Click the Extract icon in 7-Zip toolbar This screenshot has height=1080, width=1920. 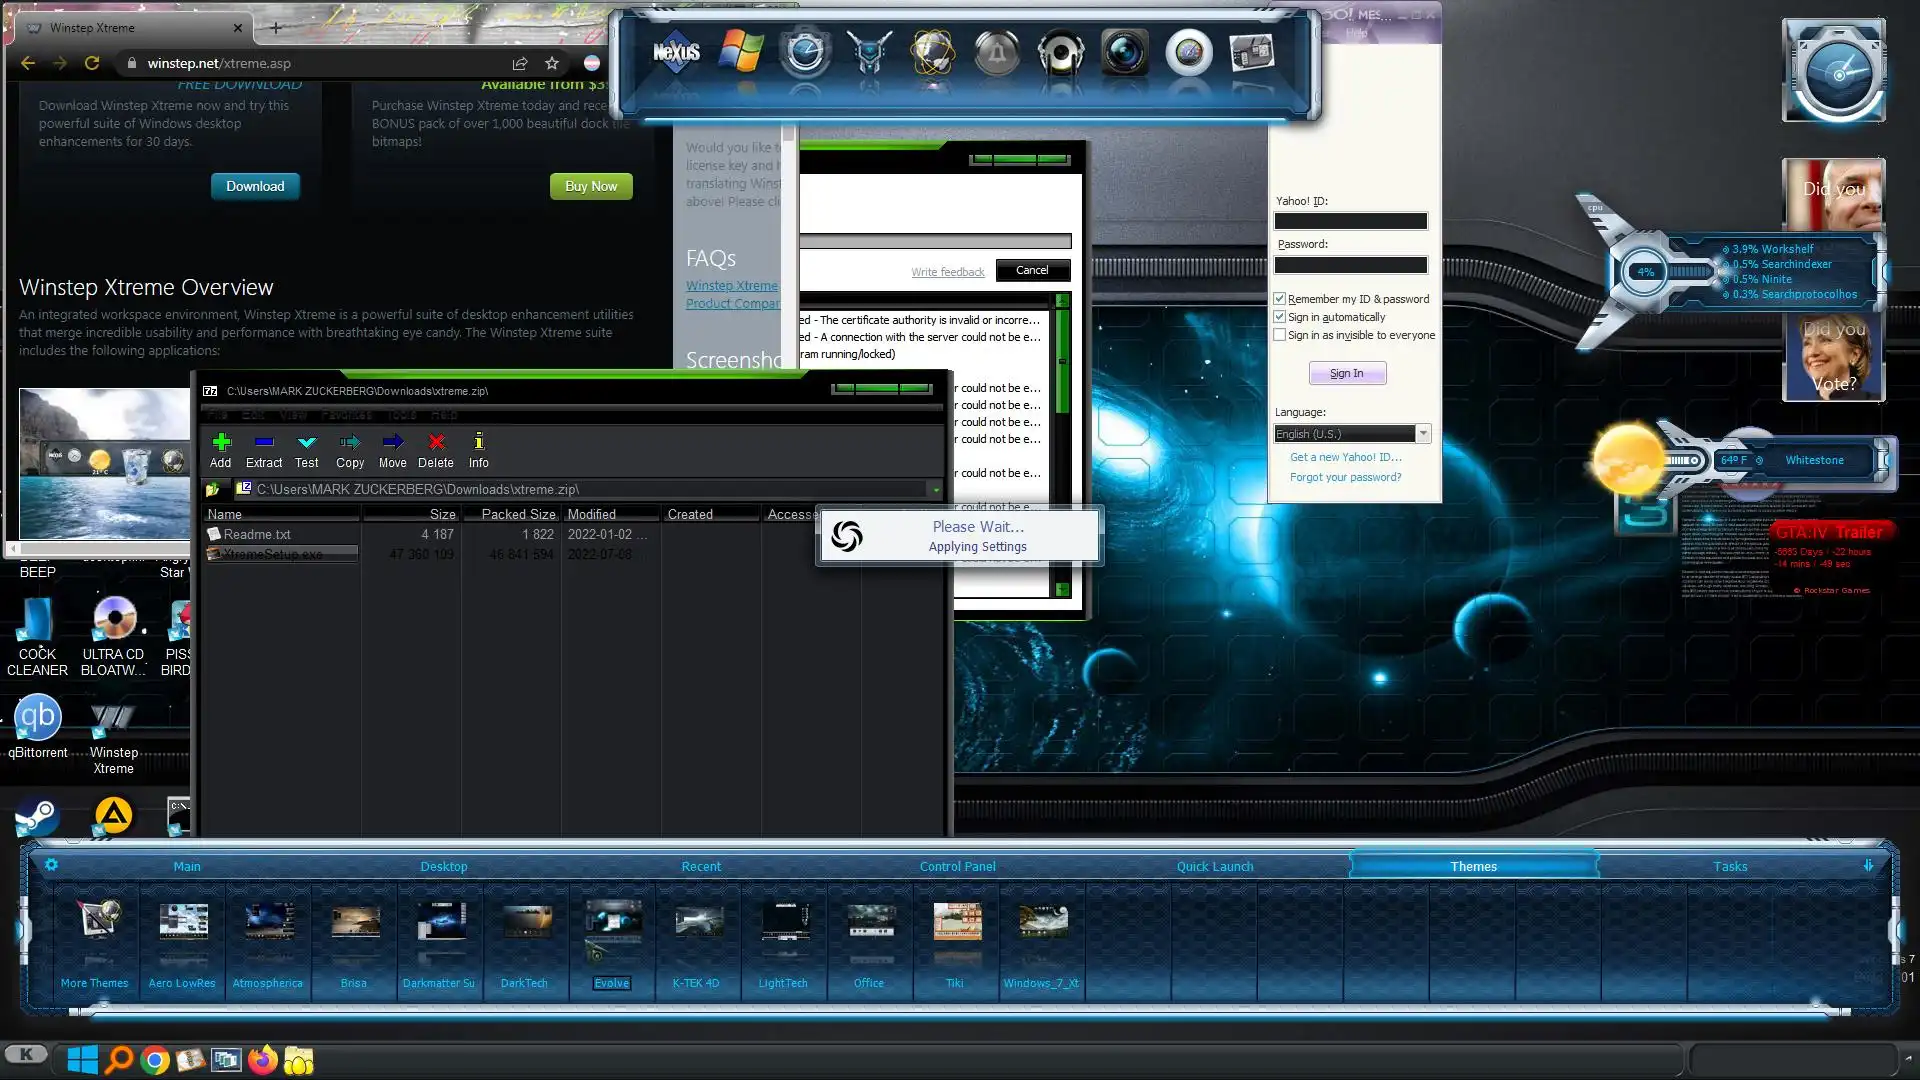(x=264, y=442)
